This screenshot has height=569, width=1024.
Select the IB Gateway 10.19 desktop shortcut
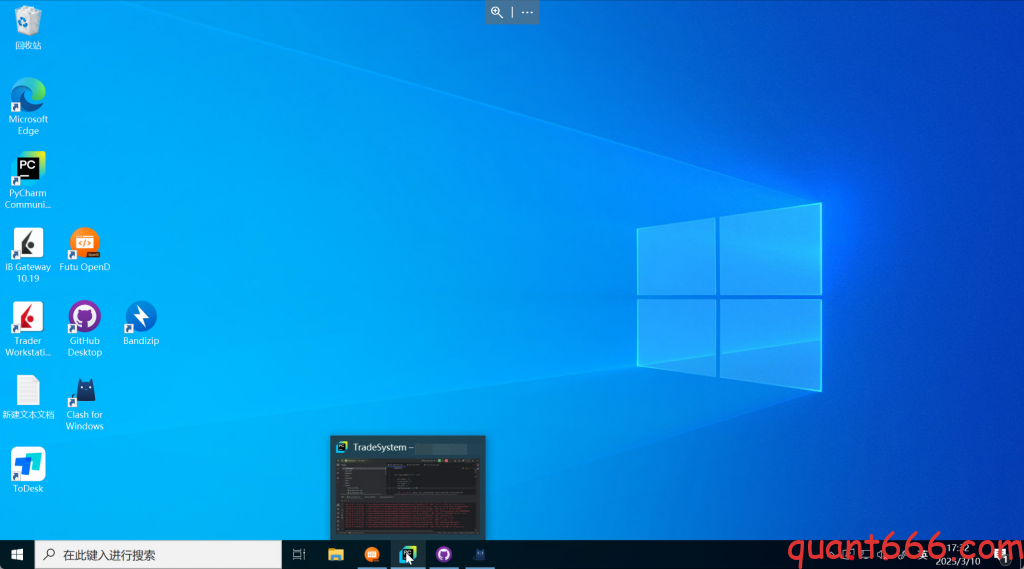(x=28, y=255)
